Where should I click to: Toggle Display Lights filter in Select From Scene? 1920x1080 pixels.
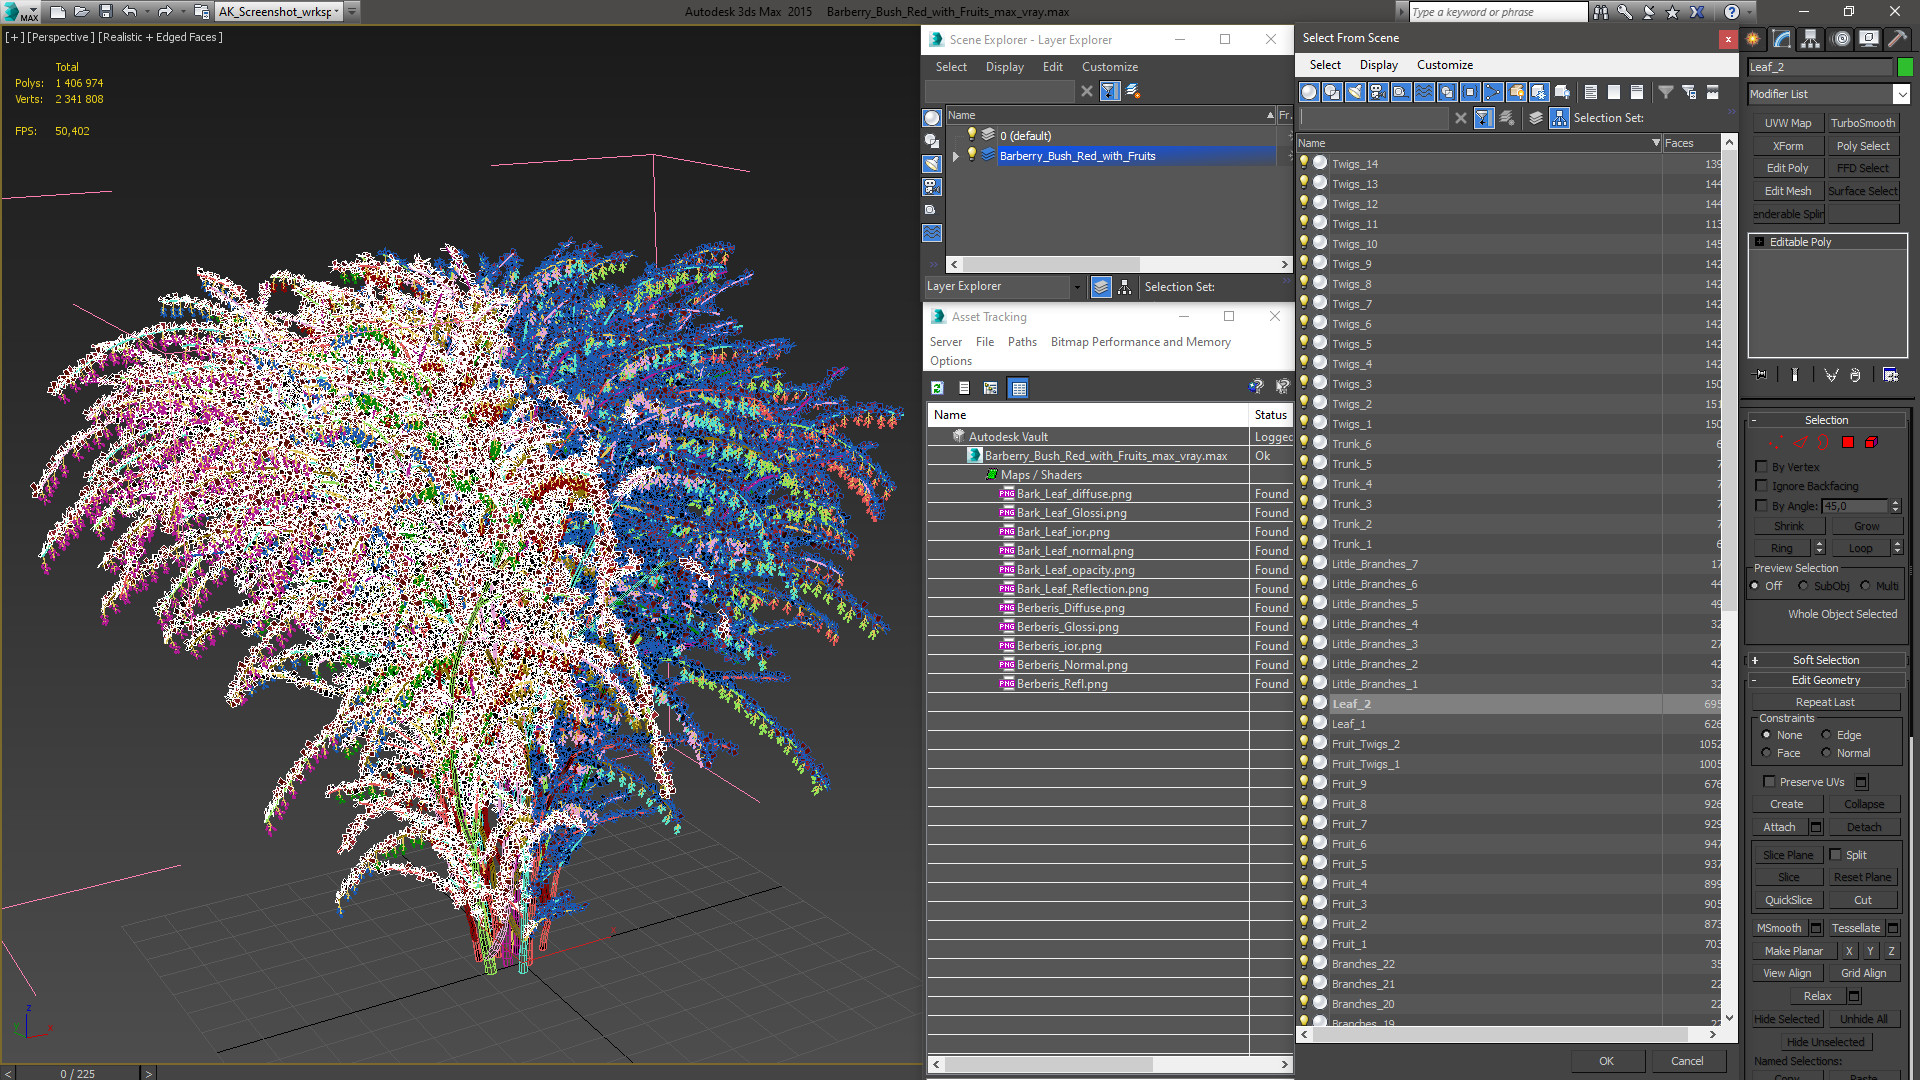(1355, 92)
